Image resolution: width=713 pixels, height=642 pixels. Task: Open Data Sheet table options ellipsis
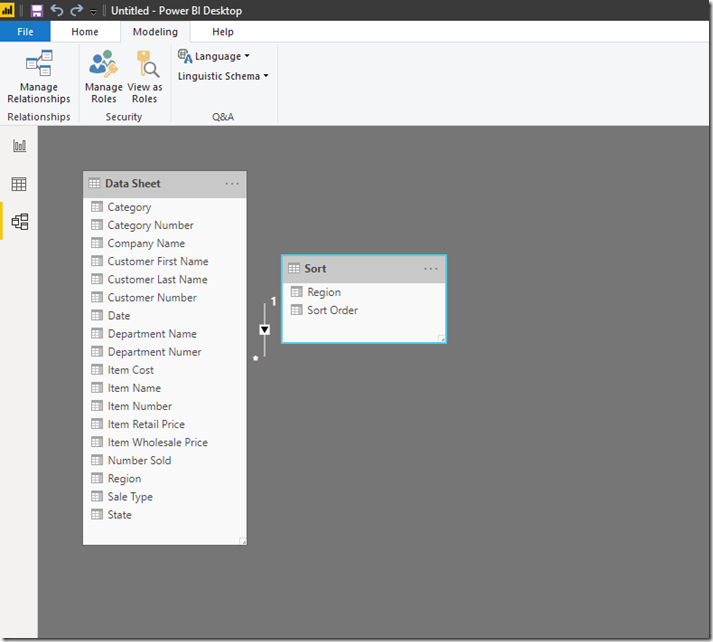click(232, 184)
